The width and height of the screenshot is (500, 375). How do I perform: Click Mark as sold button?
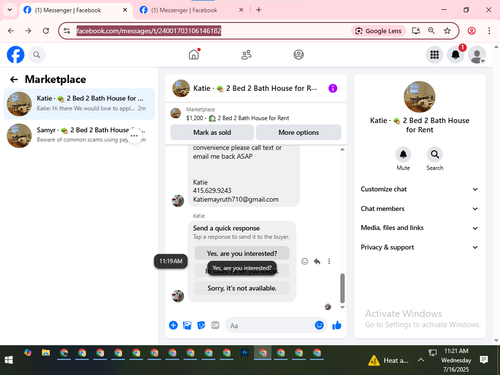212,132
